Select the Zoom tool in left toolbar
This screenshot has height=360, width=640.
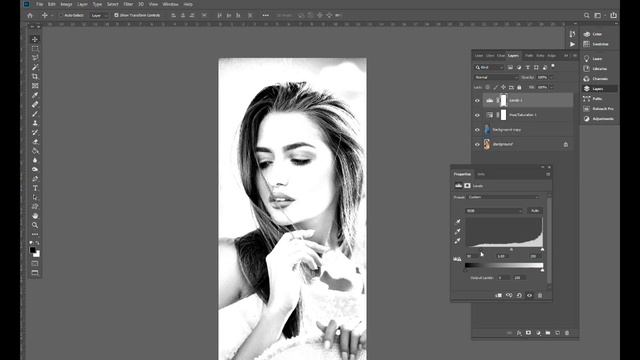click(x=35, y=225)
